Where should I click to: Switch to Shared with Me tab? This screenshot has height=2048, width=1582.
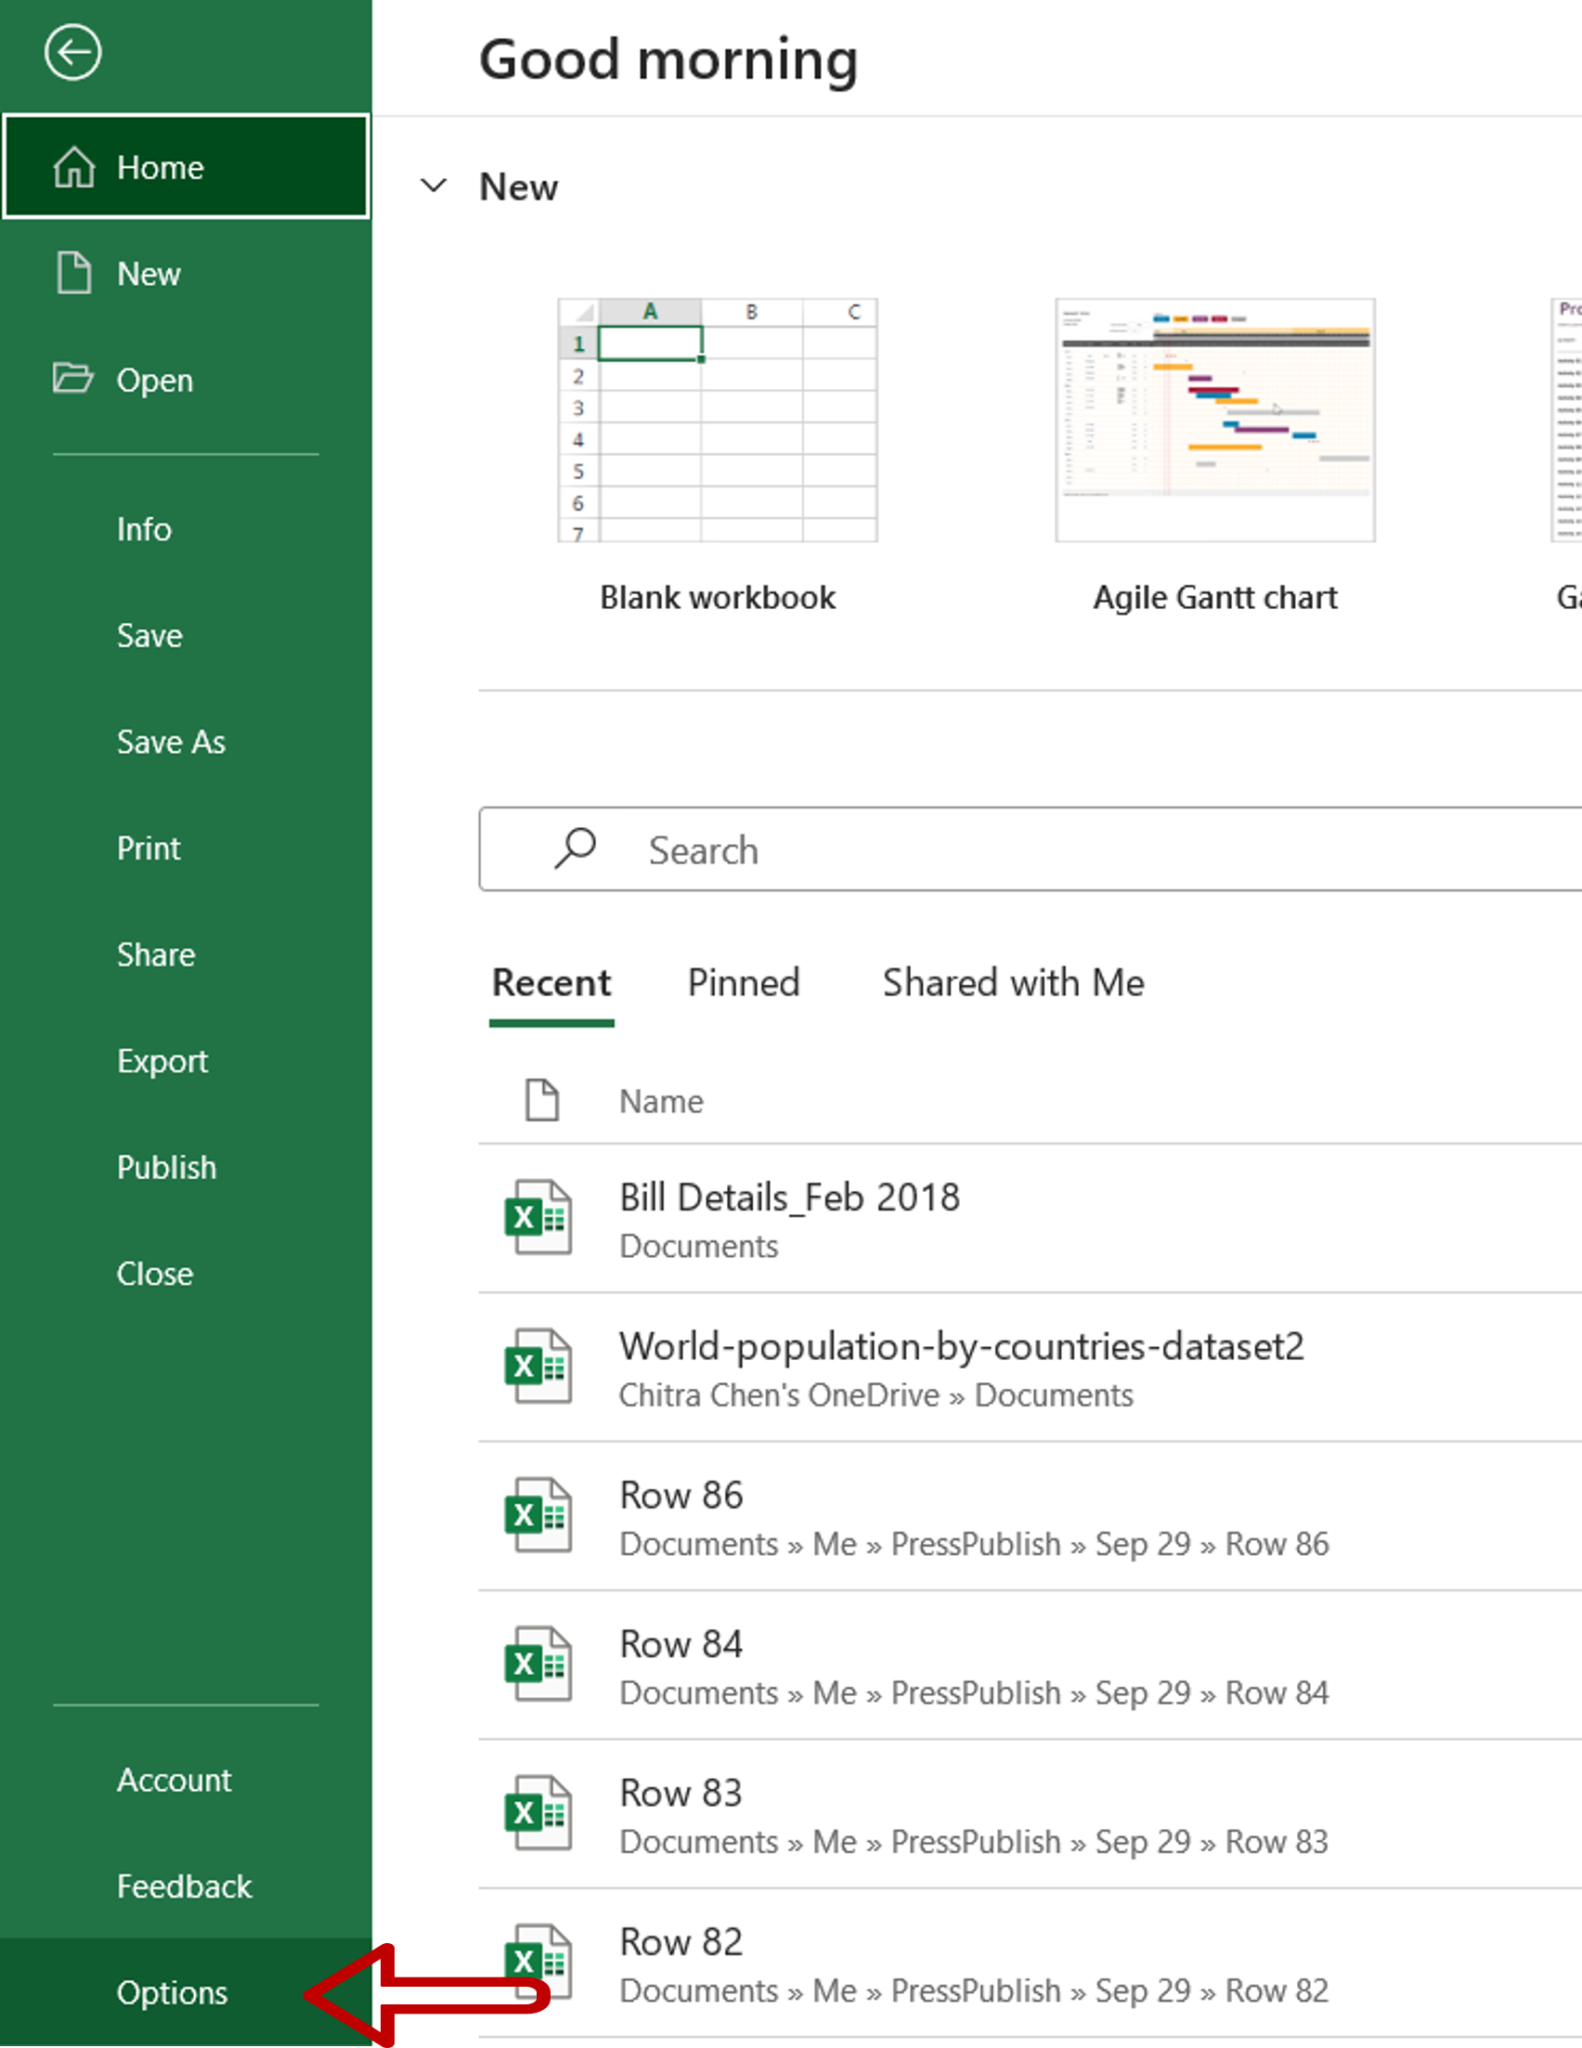[x=1013, y=983]
